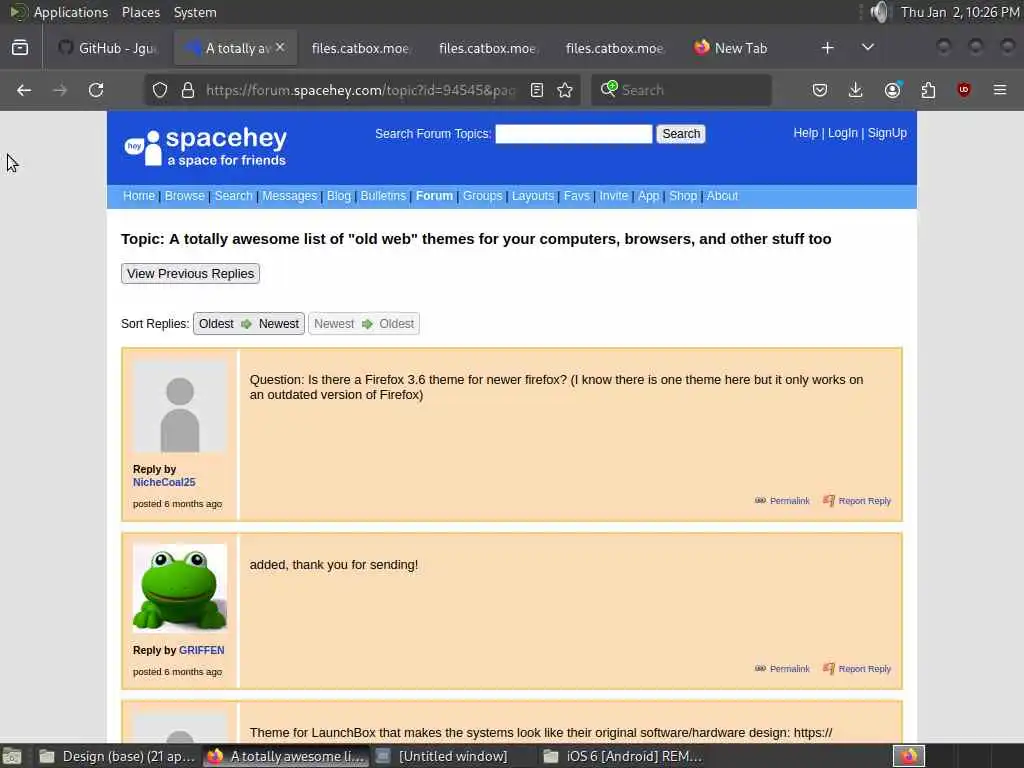The width and height of the screenshot is (1024, 768).
Task: Go to Home in the nav bar
Action: [x=138, y=196]
